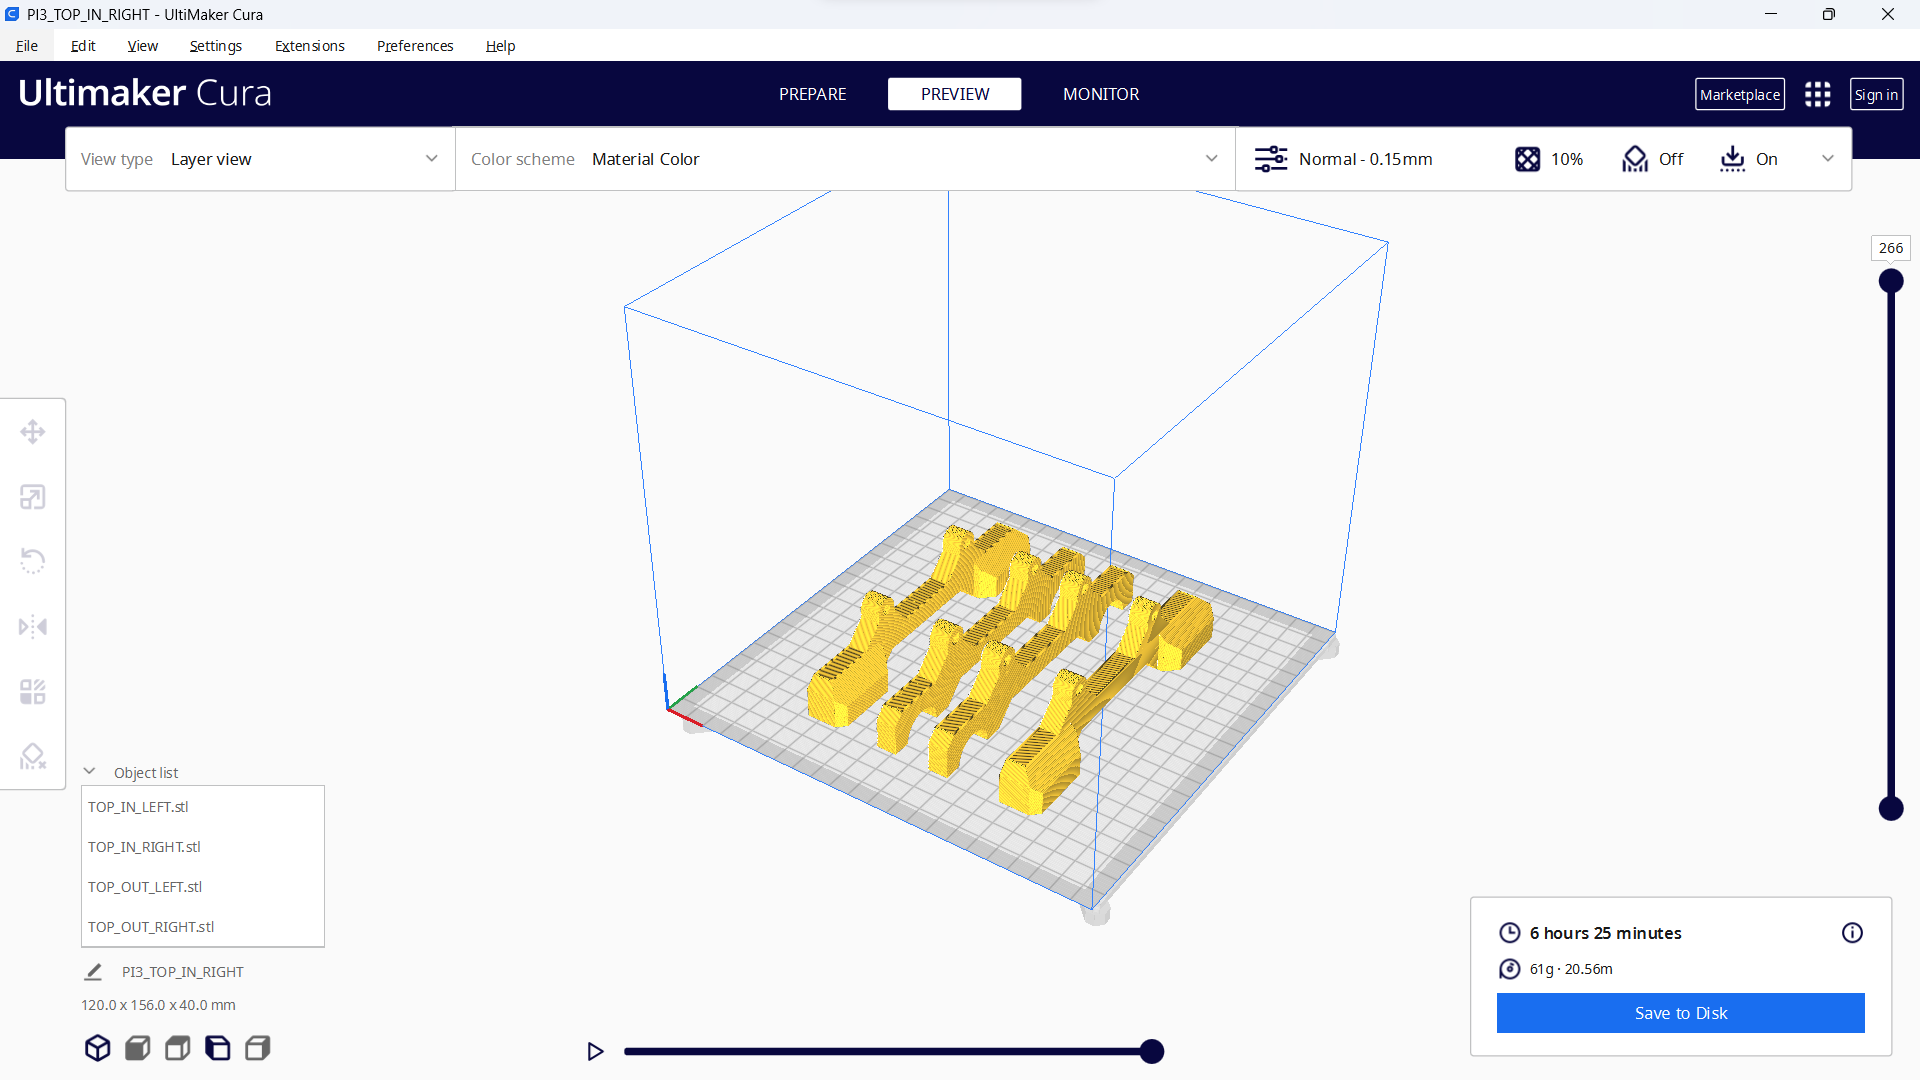This screenshot has height=1080, width=1920.
Task: Switch to the PREPARE tab
Action: (x=812, y=94)
